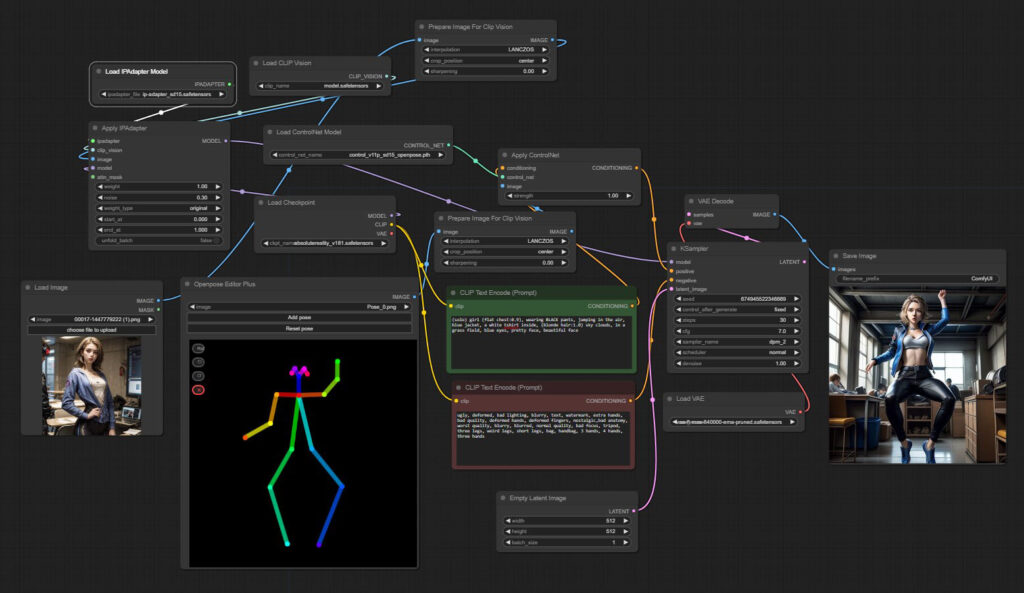
Task: Collapse the green CLIP Text Encode node title dot
Action: coord(453,293)
